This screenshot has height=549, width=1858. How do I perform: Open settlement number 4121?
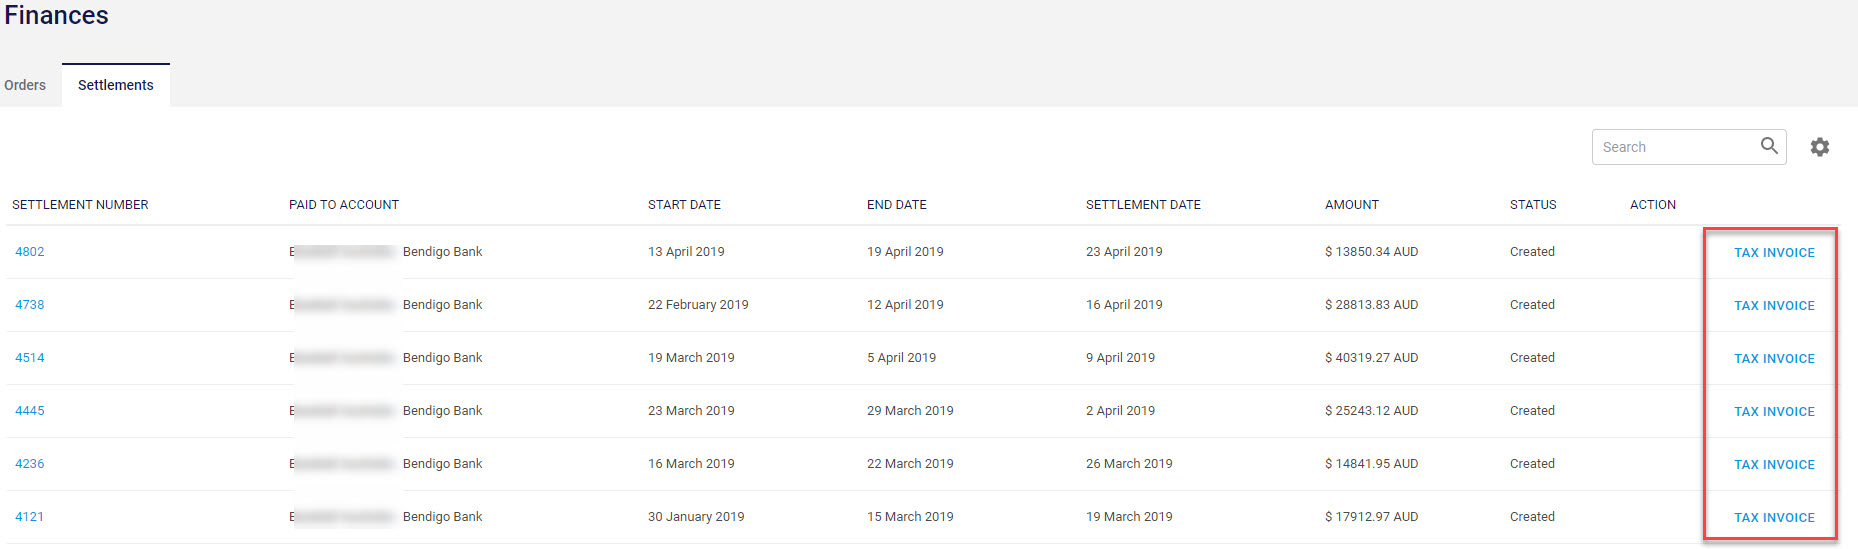[30, 517]
